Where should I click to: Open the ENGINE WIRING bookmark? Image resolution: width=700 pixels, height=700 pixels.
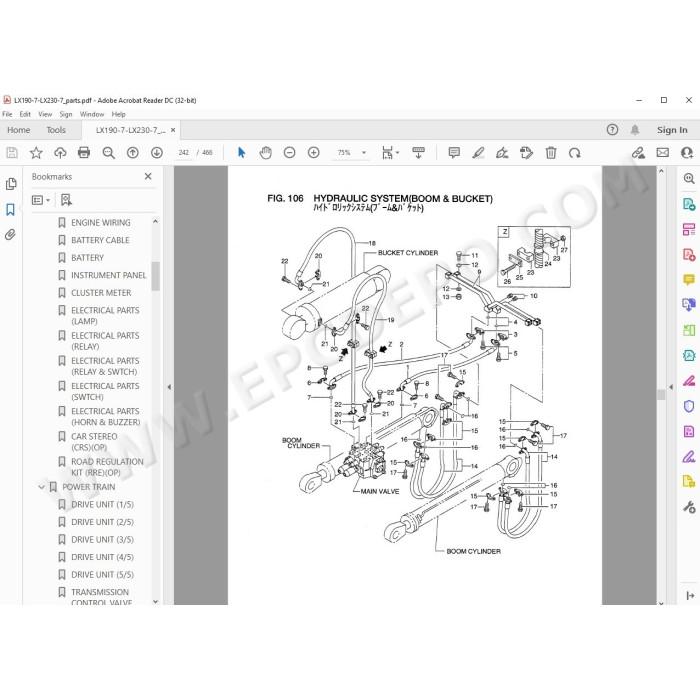[x=101, y=222]
